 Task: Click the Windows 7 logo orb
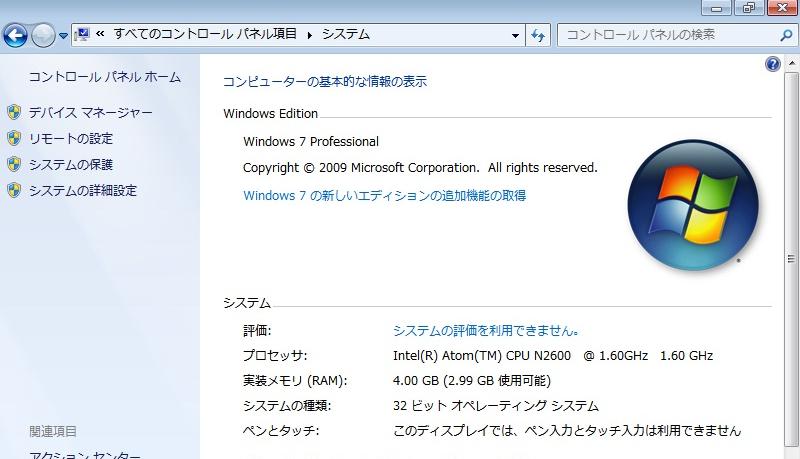click(693, 205)
